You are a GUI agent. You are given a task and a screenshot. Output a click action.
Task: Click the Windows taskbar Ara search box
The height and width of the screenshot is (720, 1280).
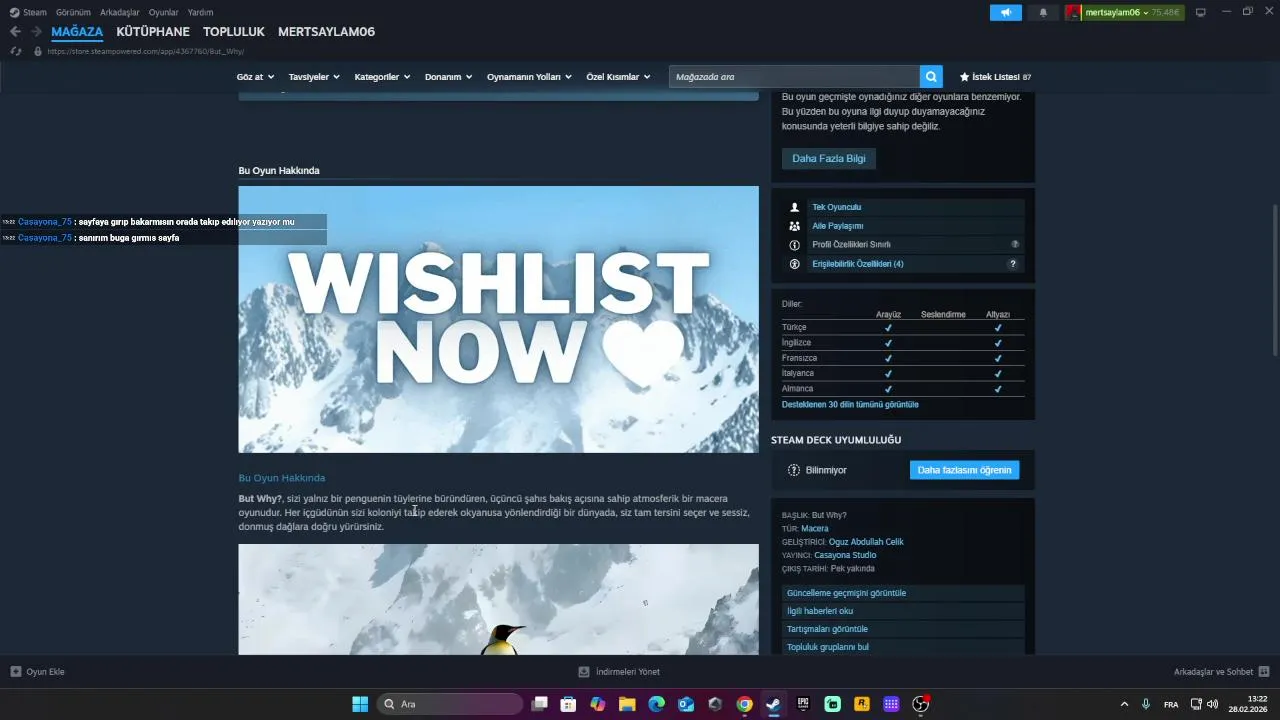(x=450, y=704)
